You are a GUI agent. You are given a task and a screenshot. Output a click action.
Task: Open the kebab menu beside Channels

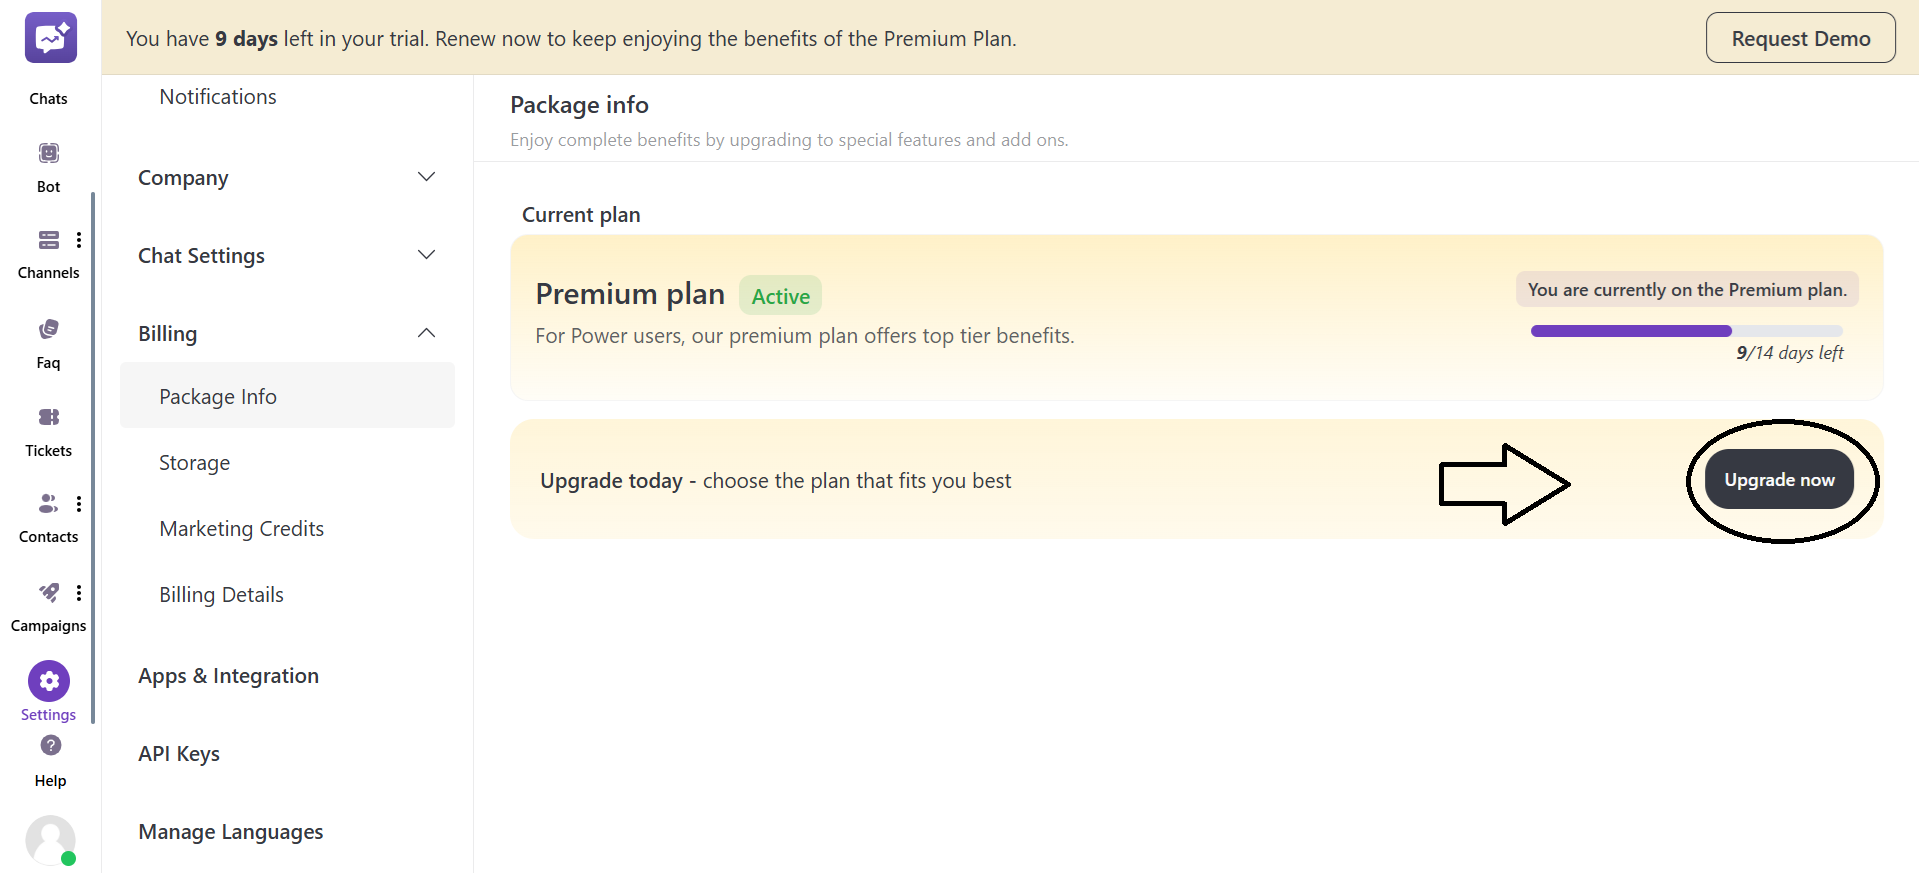click(80, 240)
